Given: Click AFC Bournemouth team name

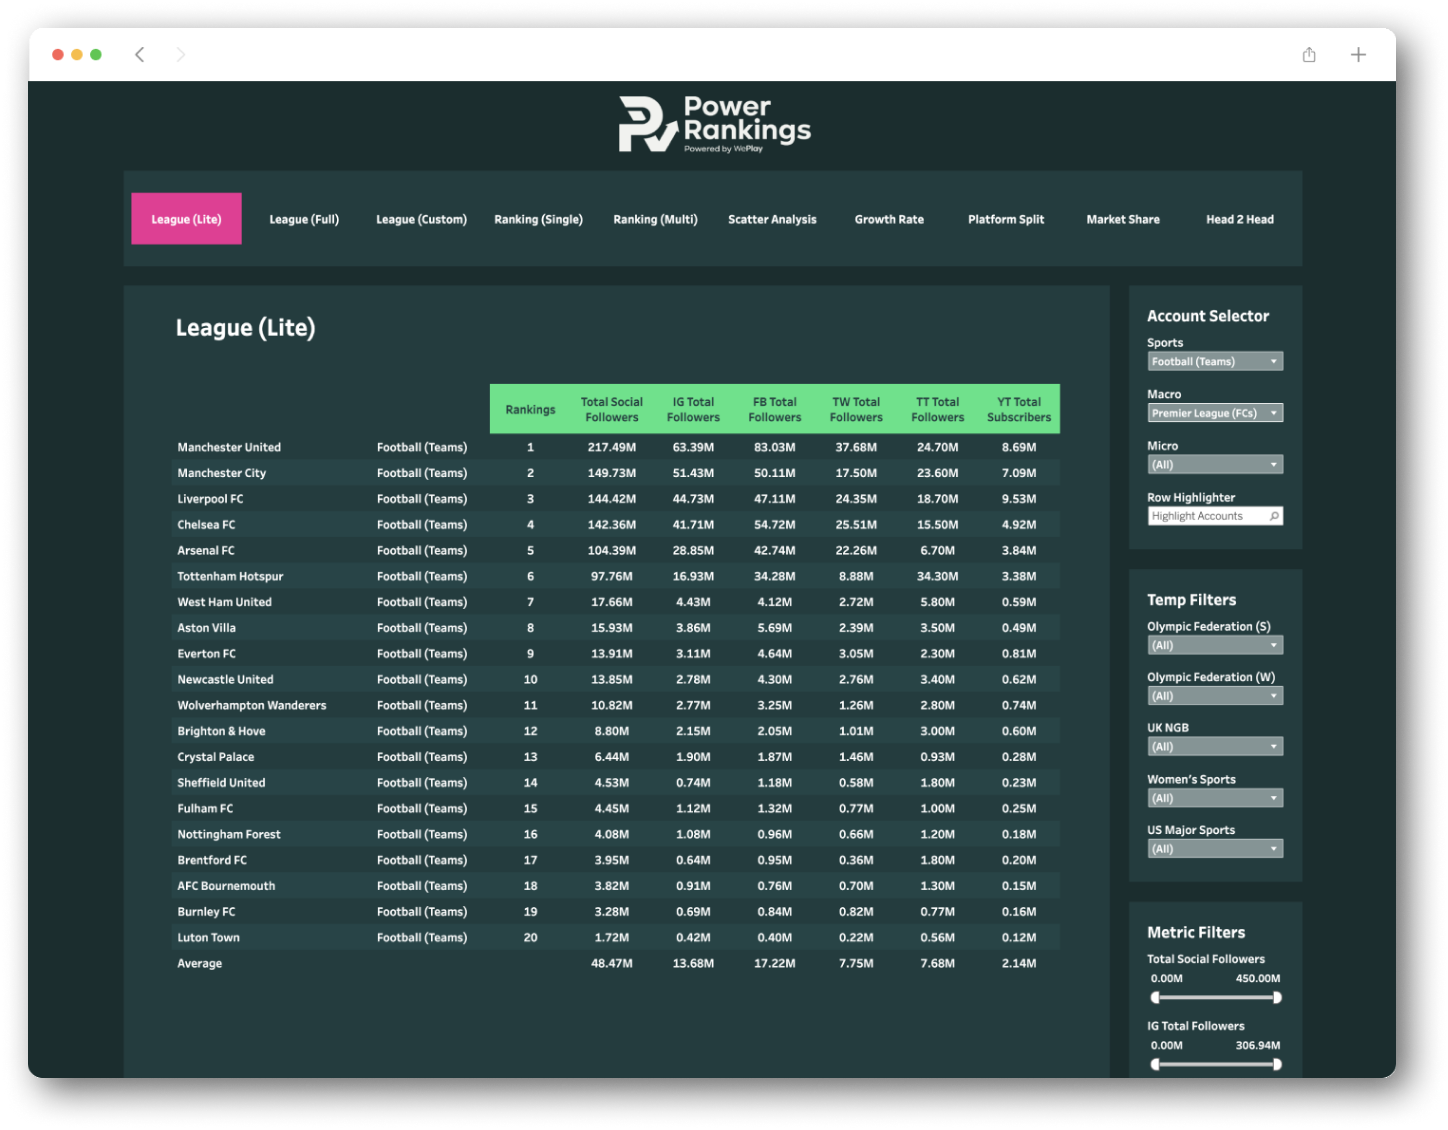Looking at the screenshot, I should [226, 886].
